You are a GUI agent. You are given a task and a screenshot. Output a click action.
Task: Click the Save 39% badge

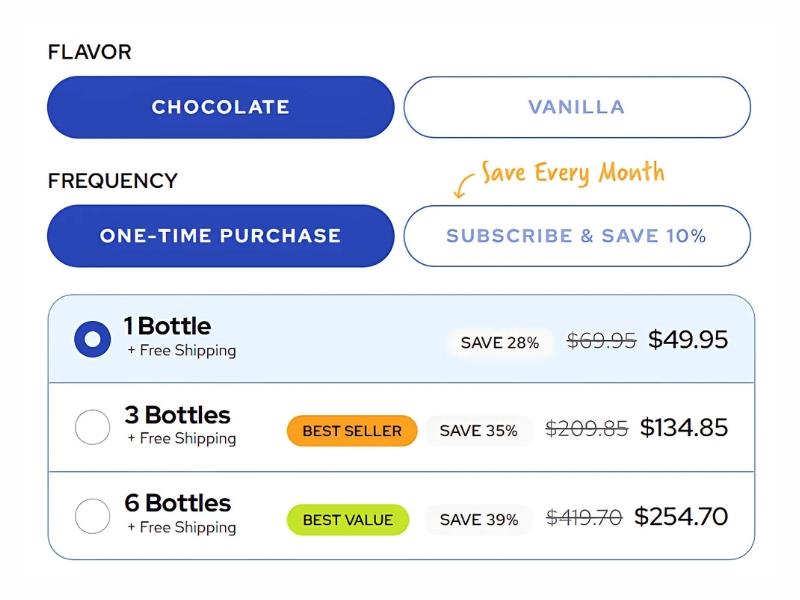(478, 520)
